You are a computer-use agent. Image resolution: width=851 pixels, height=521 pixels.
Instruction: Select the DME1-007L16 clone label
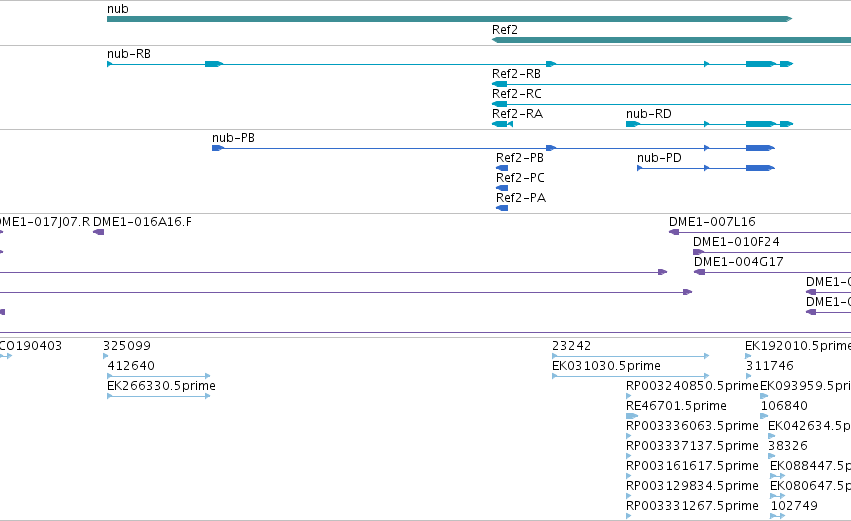712,222
